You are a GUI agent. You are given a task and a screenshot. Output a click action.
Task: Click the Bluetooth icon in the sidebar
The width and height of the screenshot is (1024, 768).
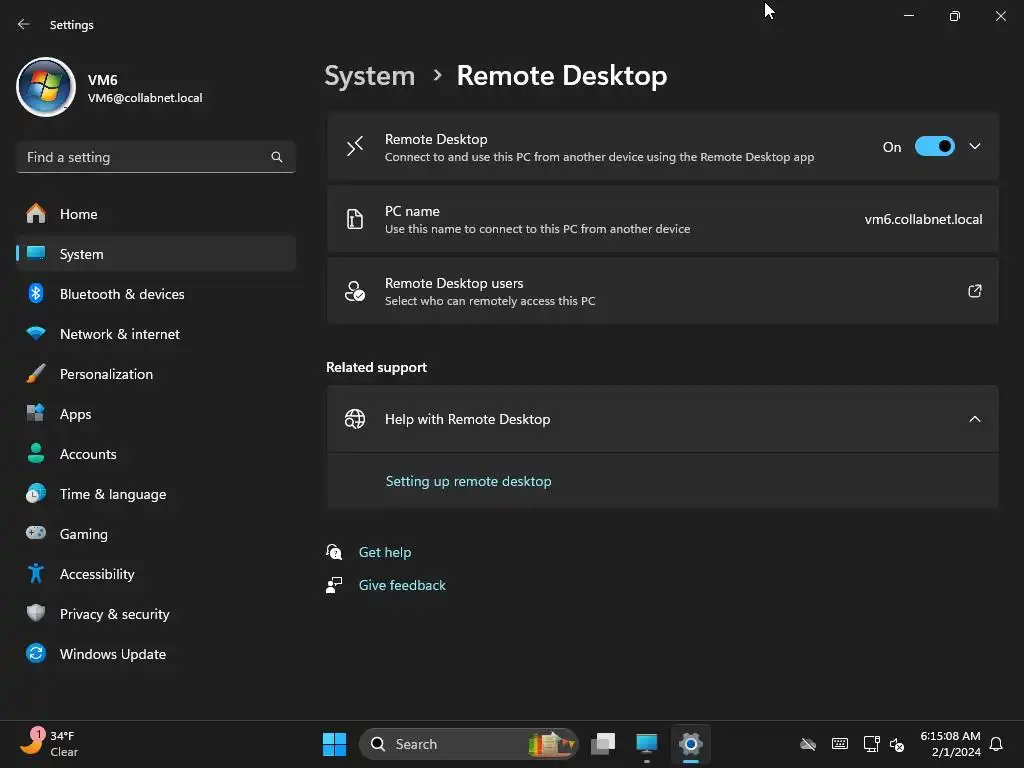36,293
